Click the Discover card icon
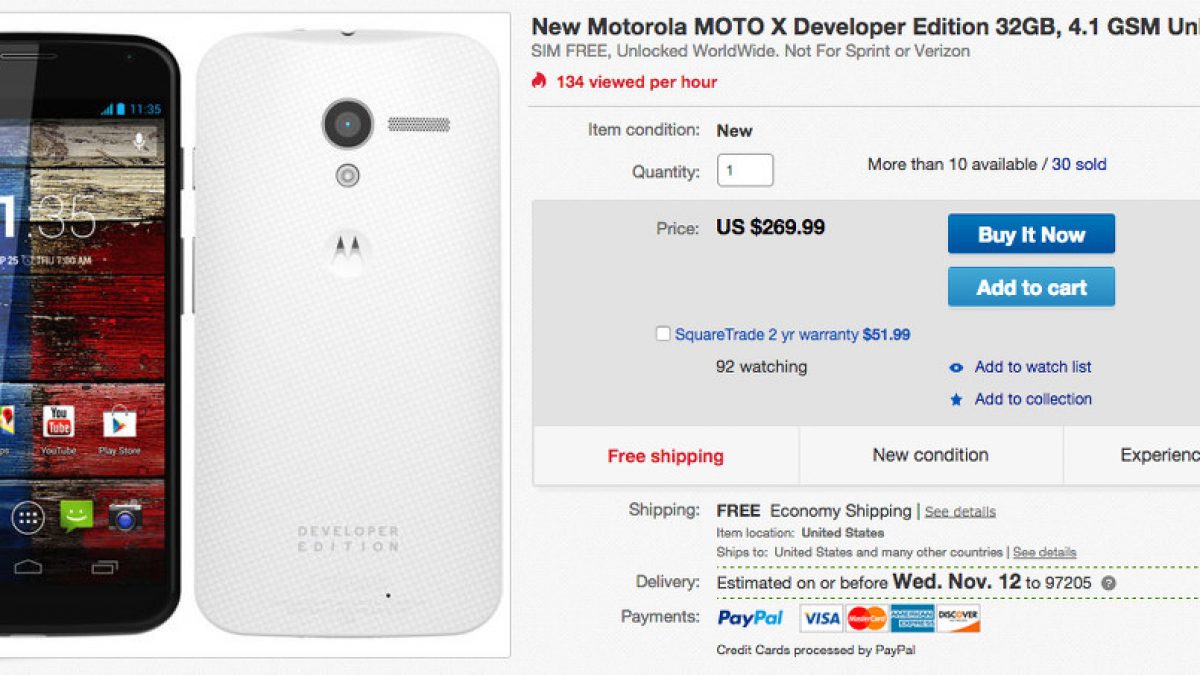This screenshot has width=1200, height=675. coord(958,618)
